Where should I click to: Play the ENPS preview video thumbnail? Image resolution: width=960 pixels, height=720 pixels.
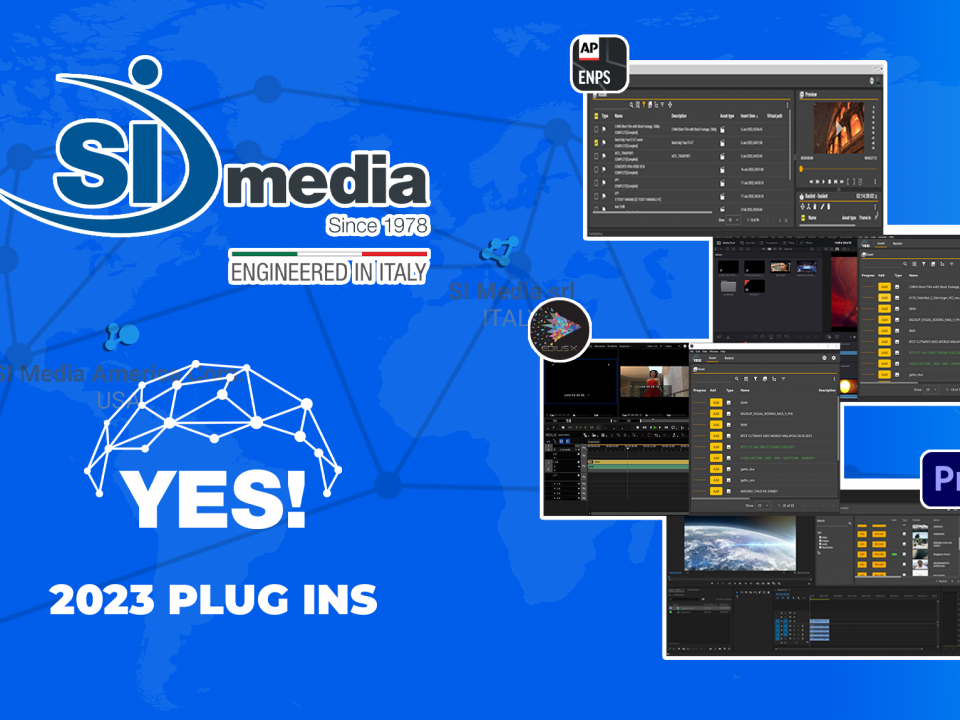[x=839, y=129]
